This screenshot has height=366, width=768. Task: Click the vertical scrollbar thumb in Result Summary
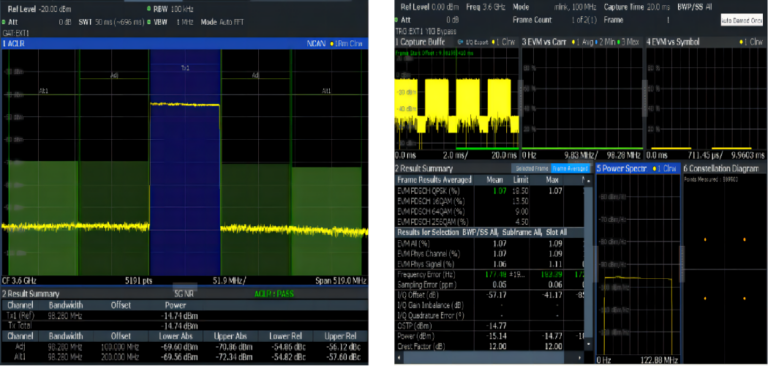(589, 261)
